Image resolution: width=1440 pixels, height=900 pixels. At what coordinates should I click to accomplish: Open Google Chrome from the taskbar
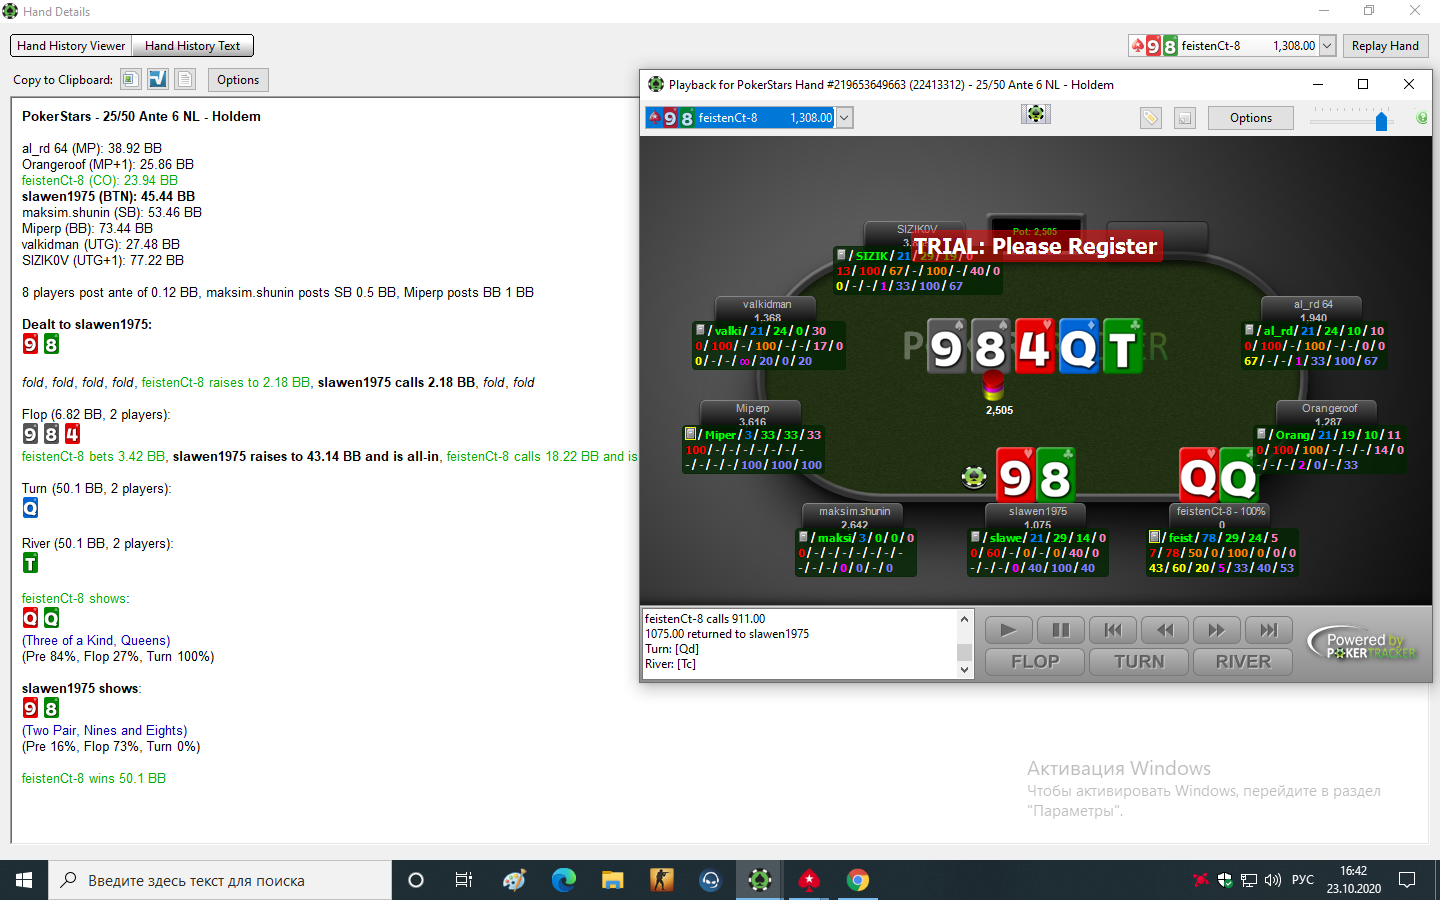[x=858, y=880]
